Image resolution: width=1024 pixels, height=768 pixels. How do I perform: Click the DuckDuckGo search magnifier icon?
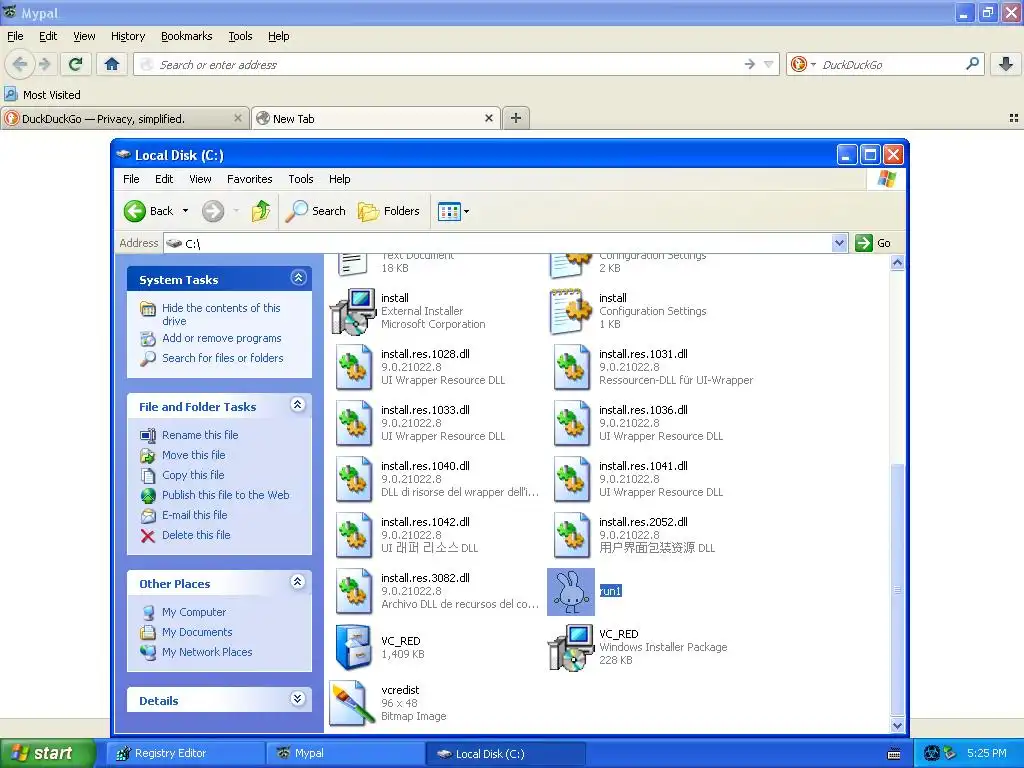(x=972, y=64)
